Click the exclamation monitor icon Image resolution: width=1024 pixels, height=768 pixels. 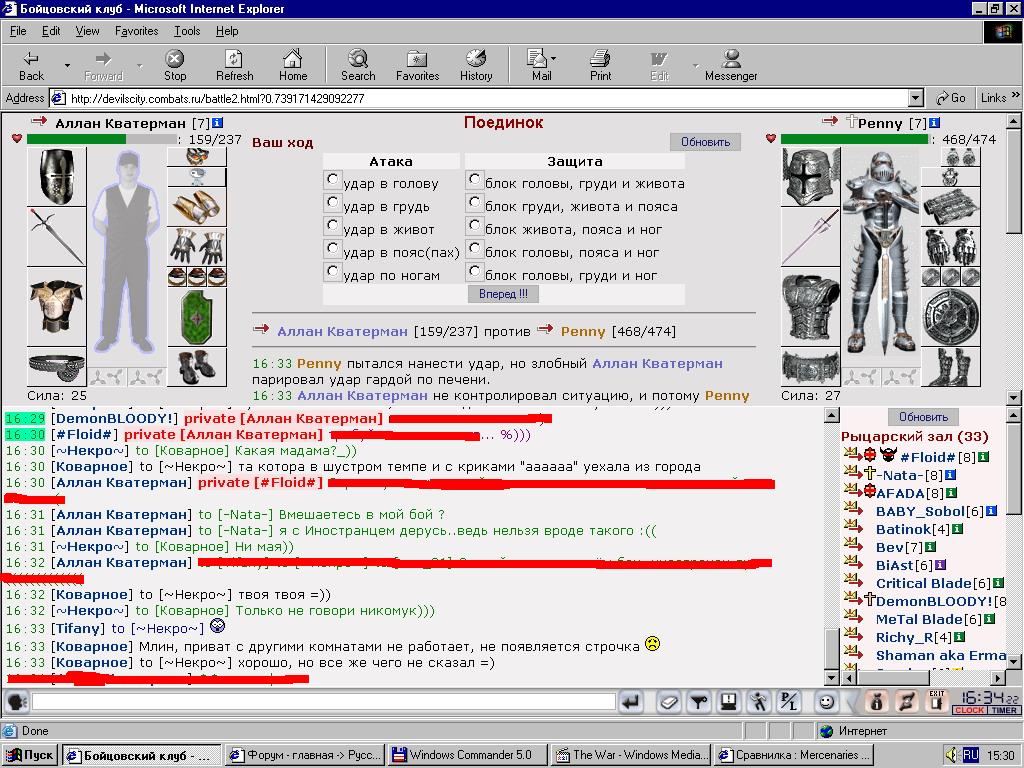click(729, 702)
